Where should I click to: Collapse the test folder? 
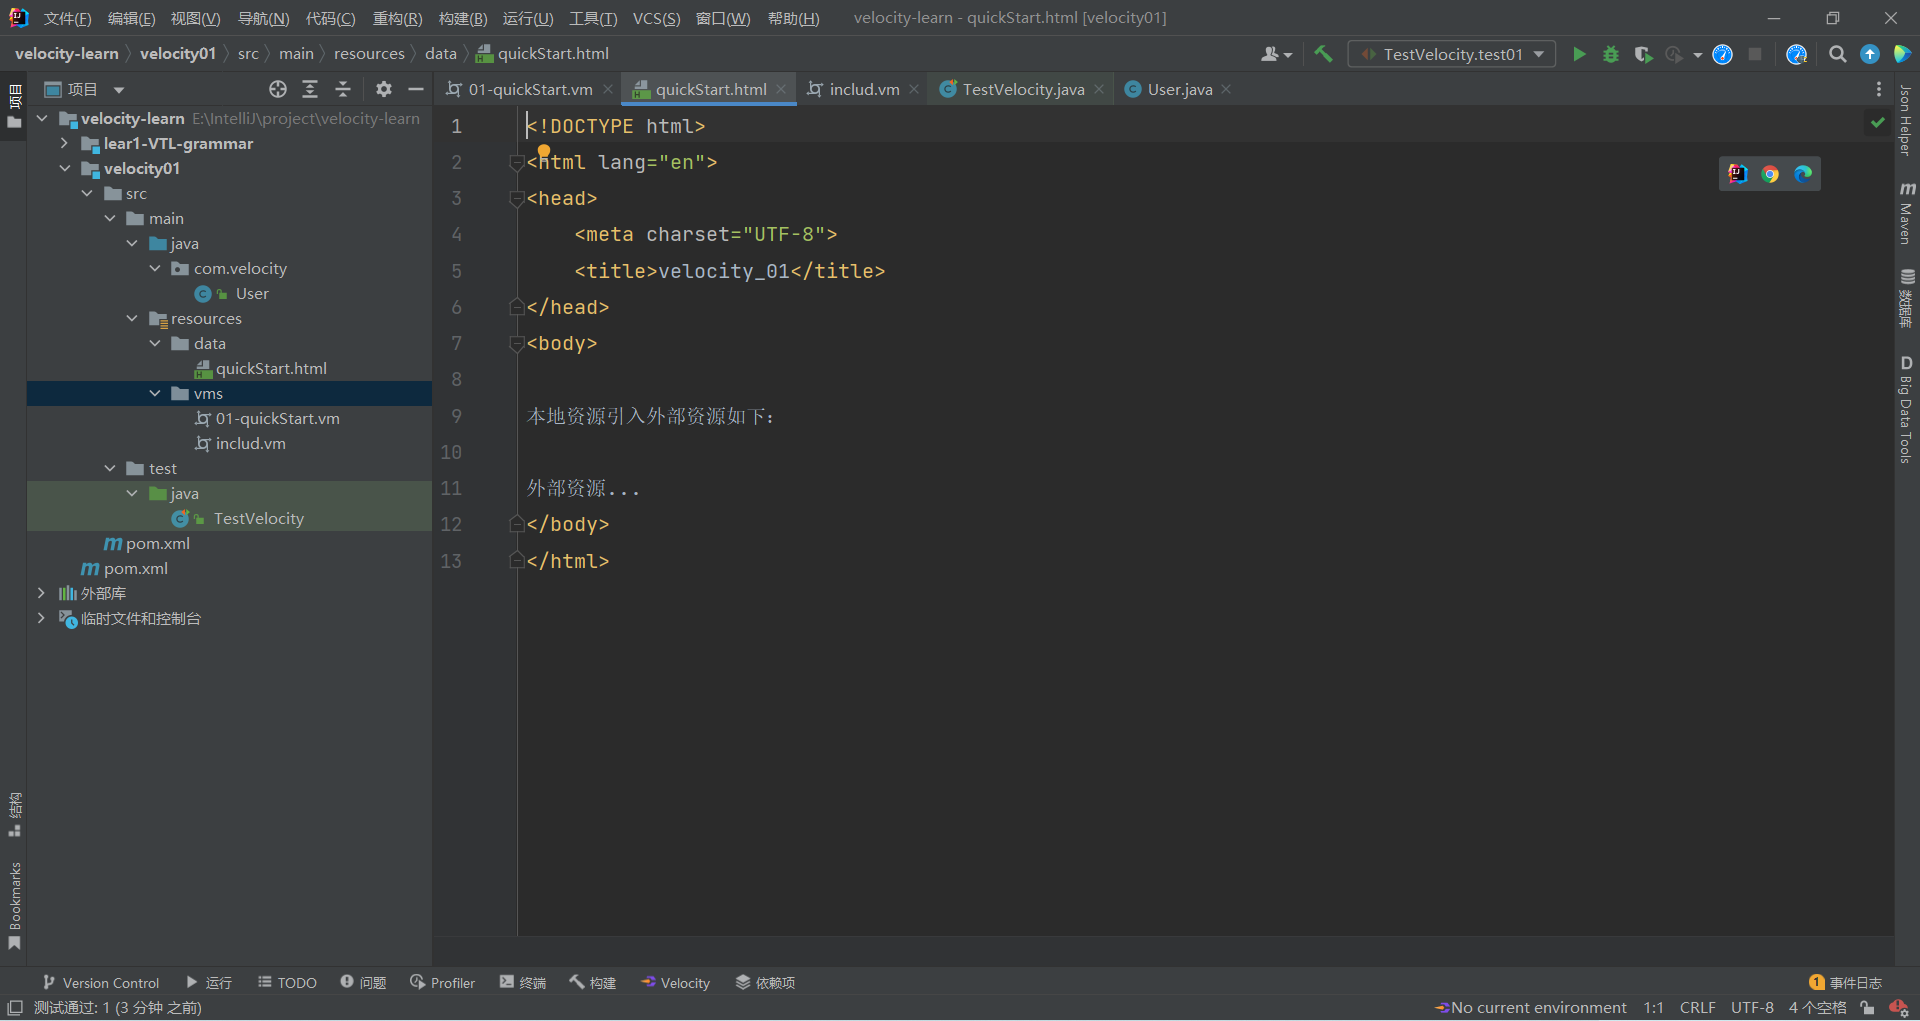point(110,468)
